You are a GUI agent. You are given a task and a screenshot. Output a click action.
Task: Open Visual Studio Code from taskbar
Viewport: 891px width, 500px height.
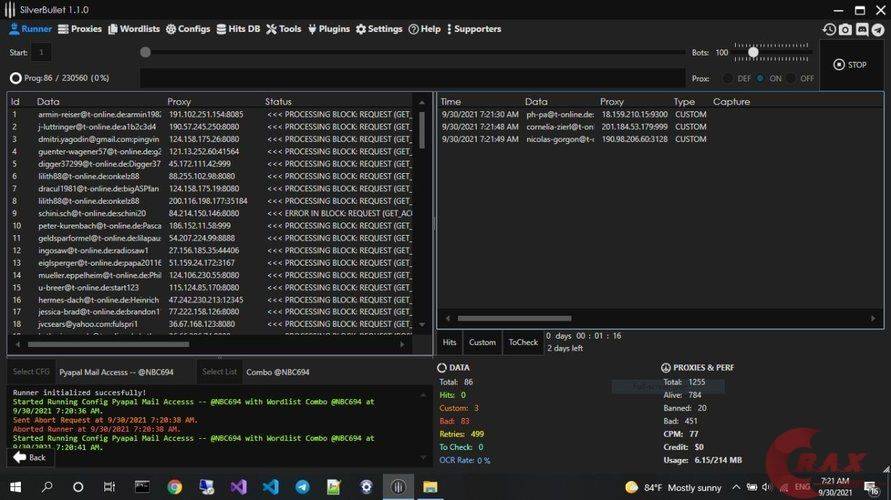[x=270, y=487]
